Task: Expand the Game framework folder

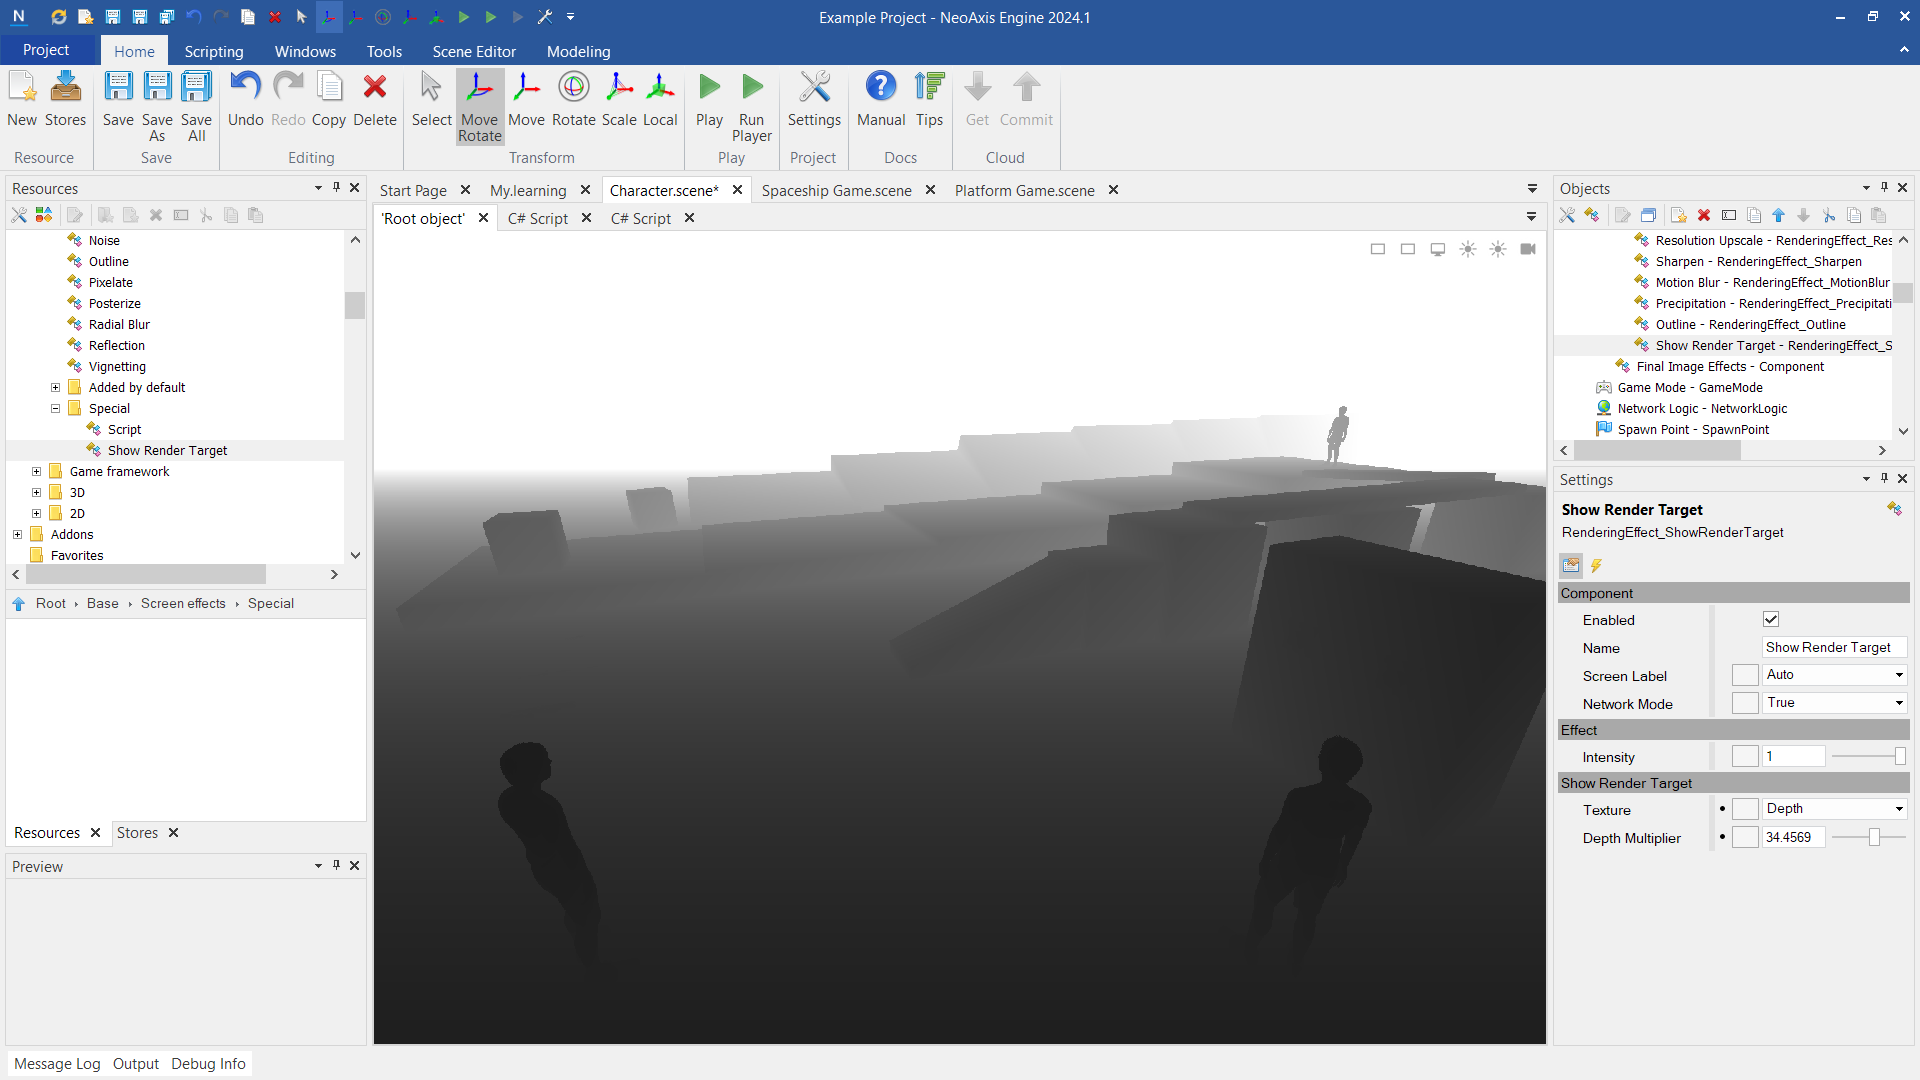Action: click(x=37, y=471)
